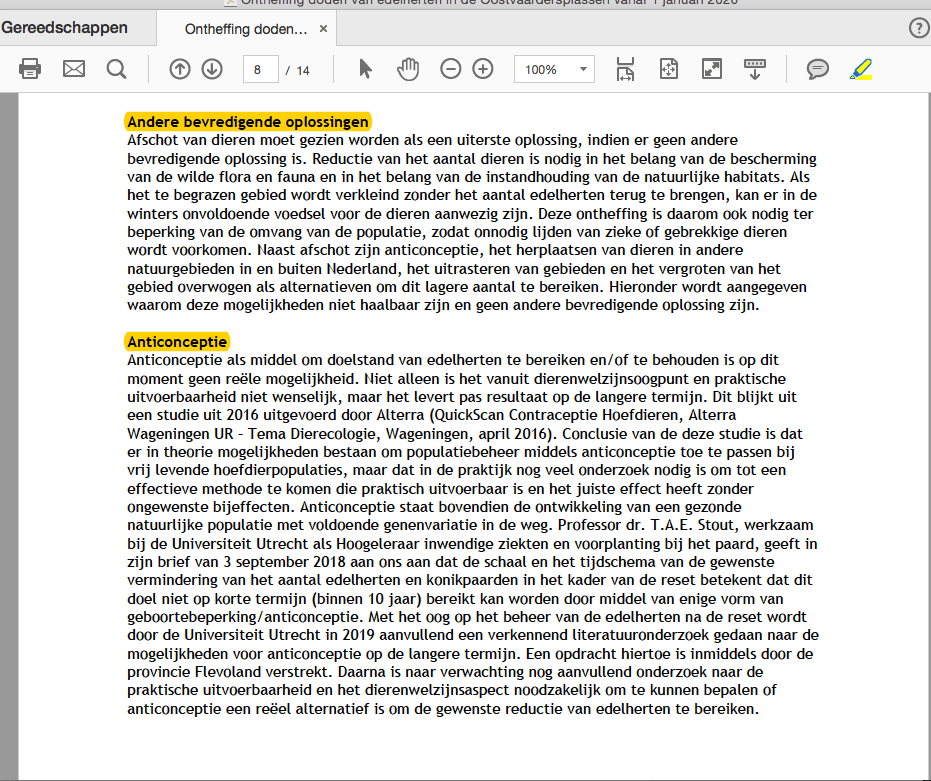Zoom out with minus button

451,69
